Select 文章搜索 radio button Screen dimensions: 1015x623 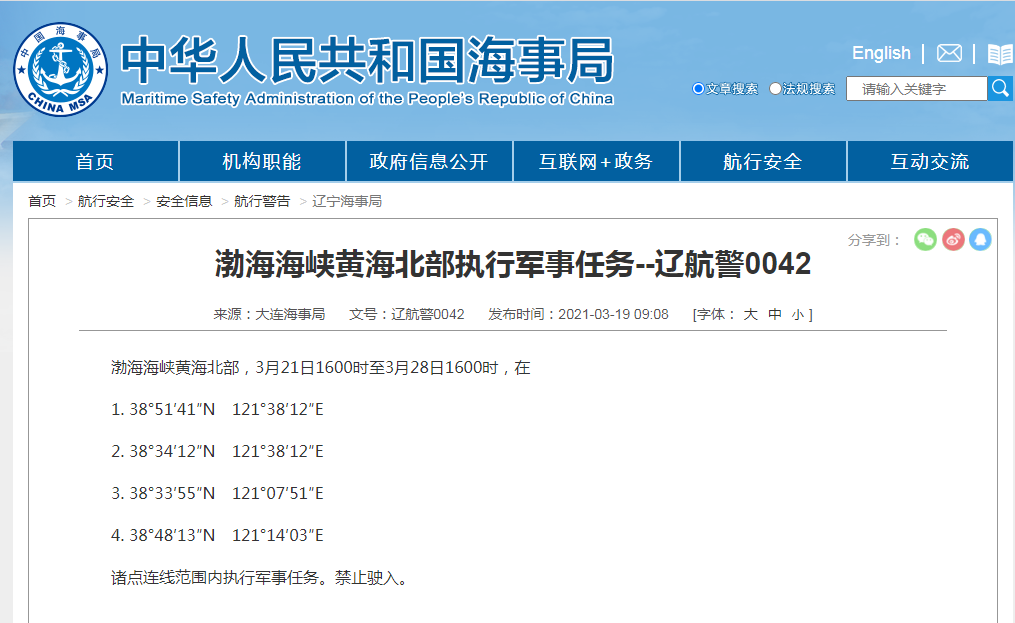click(698, 89)
